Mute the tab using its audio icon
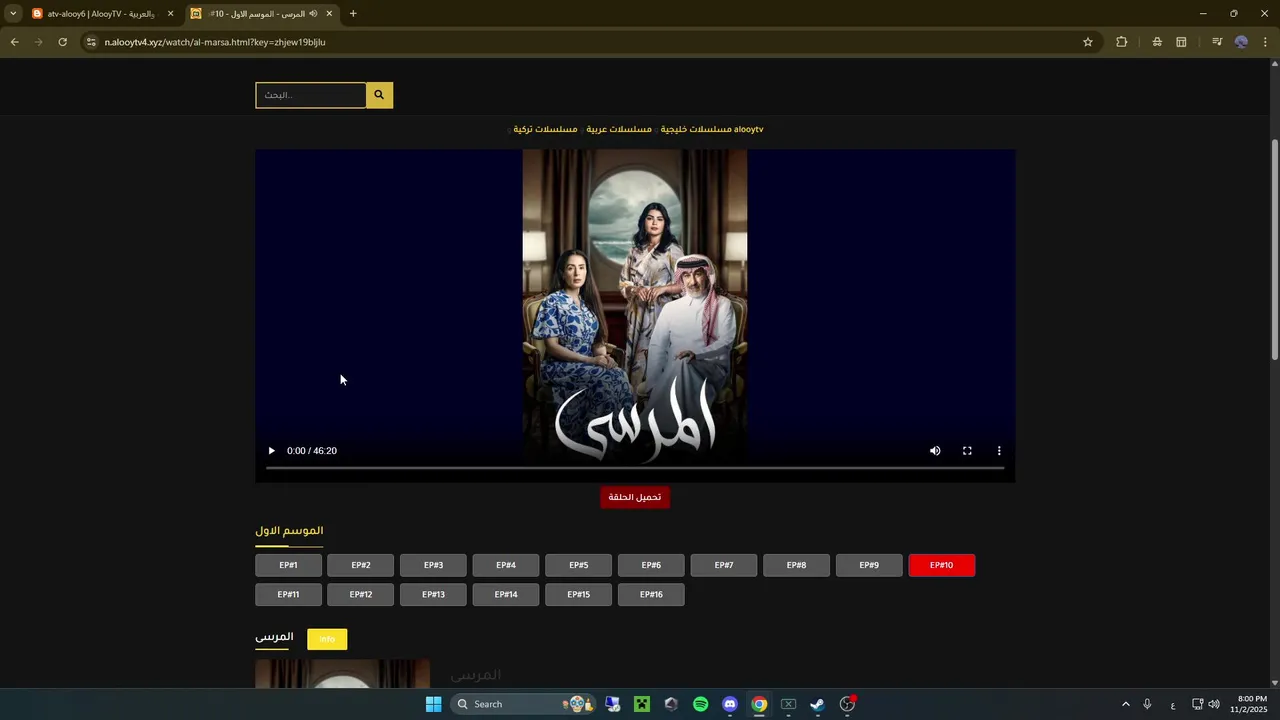 (313, 14)
